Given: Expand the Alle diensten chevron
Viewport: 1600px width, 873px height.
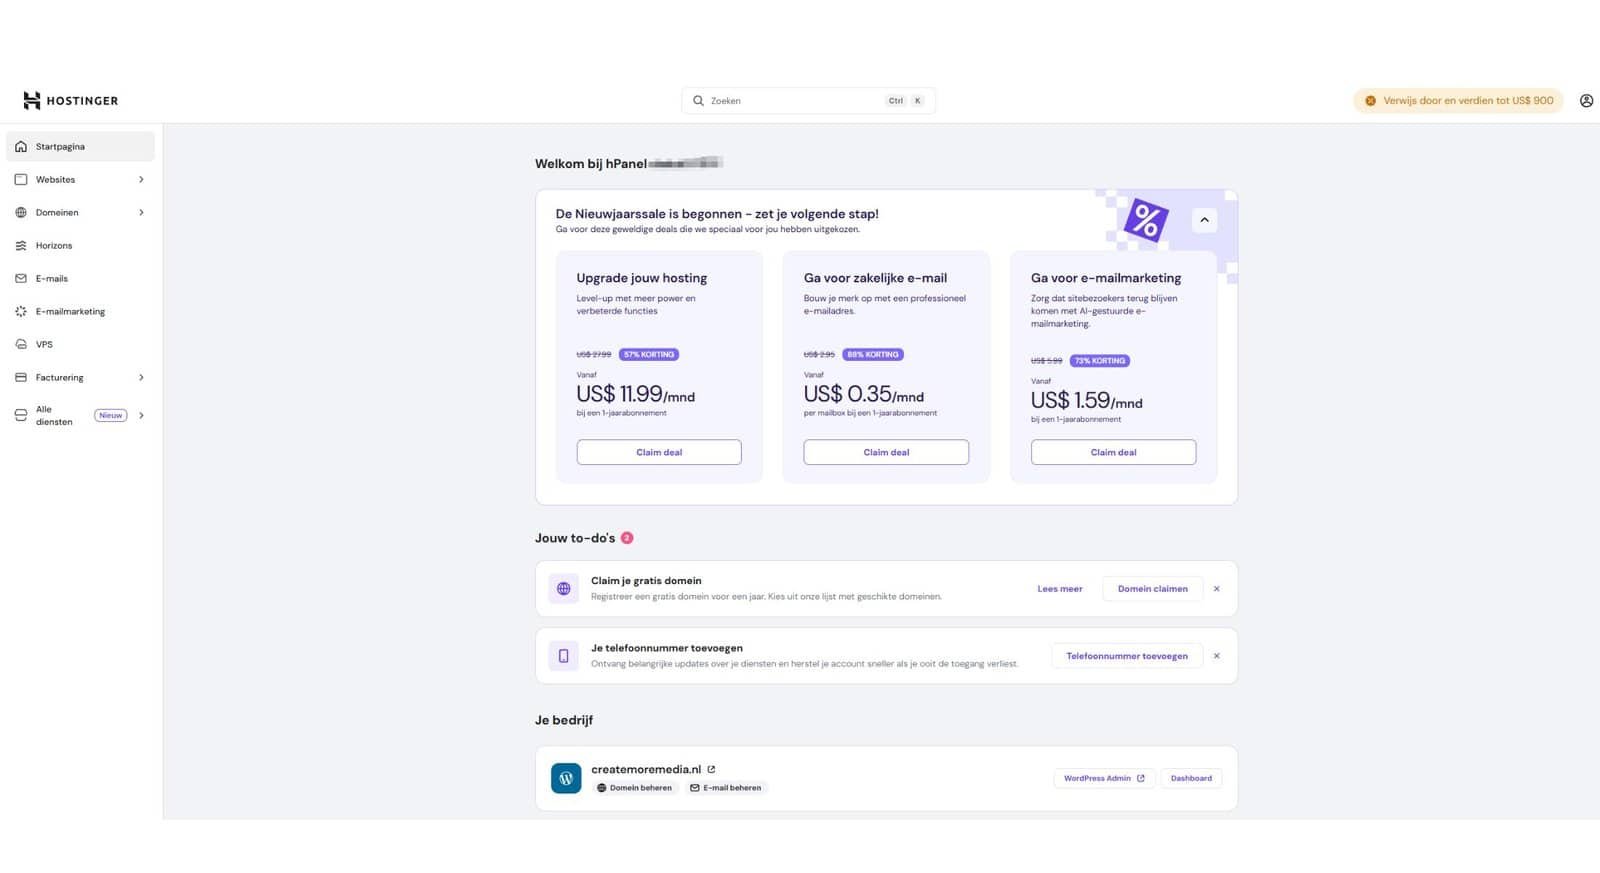Looking at the screenshot, I should 141,416.
